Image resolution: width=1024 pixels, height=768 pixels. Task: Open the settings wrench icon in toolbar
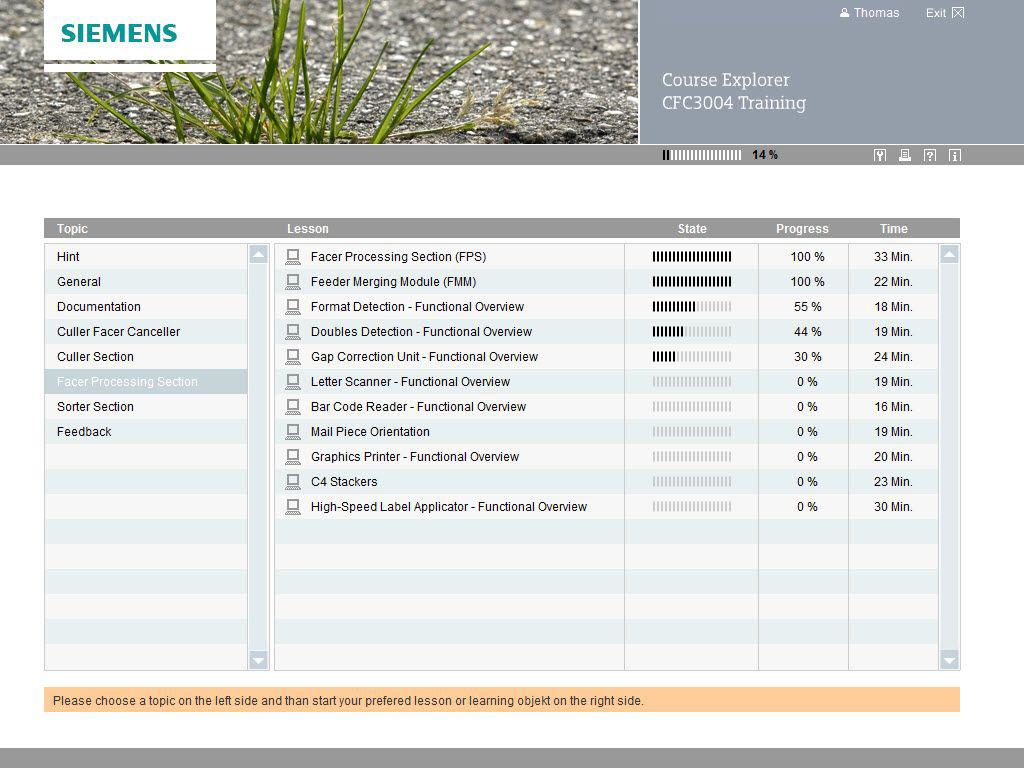coord(880,155)
